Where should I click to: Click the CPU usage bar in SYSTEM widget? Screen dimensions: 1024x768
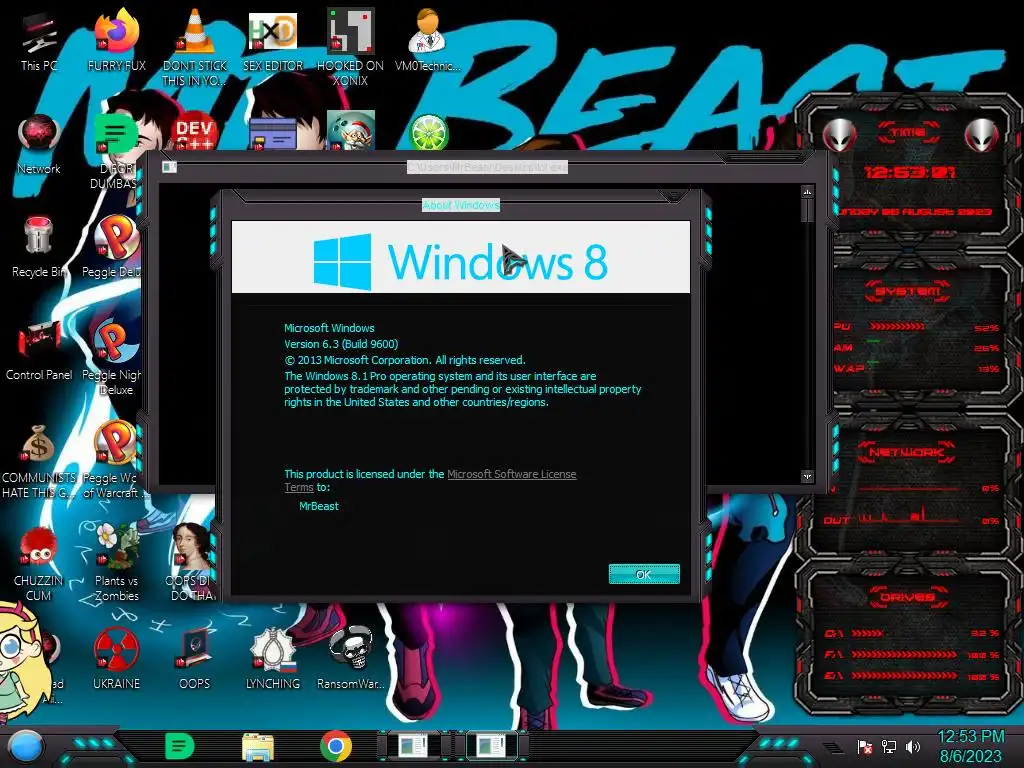[896, 327]
